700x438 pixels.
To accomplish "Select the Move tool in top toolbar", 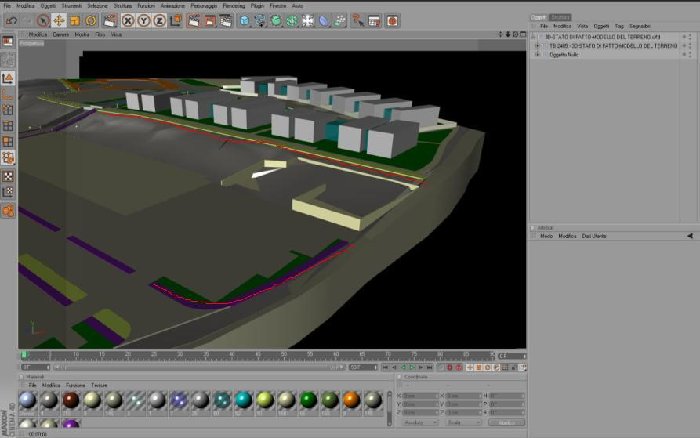I will [x=58, y=21].
